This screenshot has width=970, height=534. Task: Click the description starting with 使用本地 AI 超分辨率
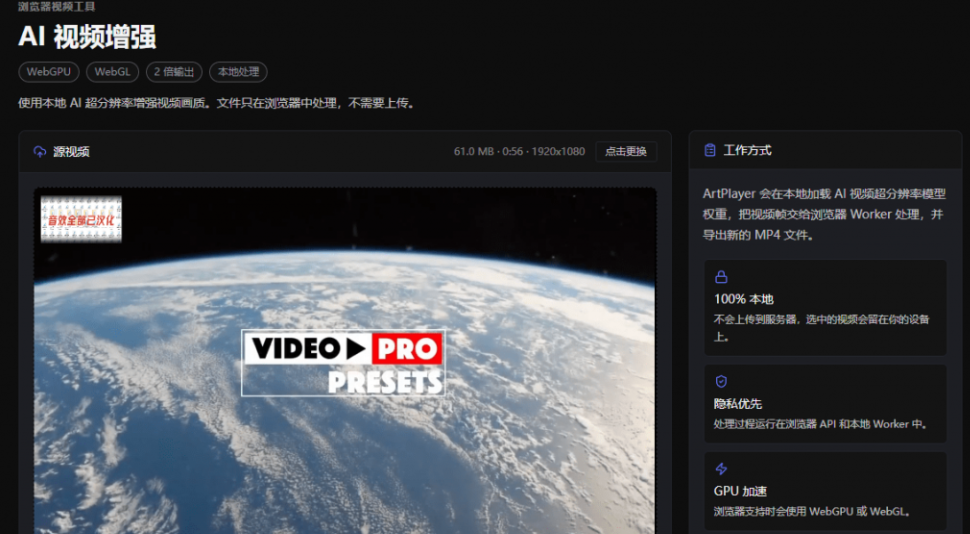pyautogui.click(x=216, y=103)
